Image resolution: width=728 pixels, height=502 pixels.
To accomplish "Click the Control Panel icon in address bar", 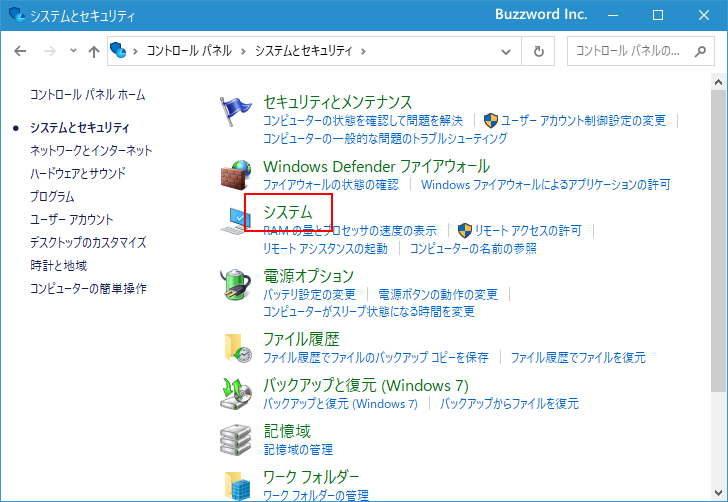I will (118, 50).
